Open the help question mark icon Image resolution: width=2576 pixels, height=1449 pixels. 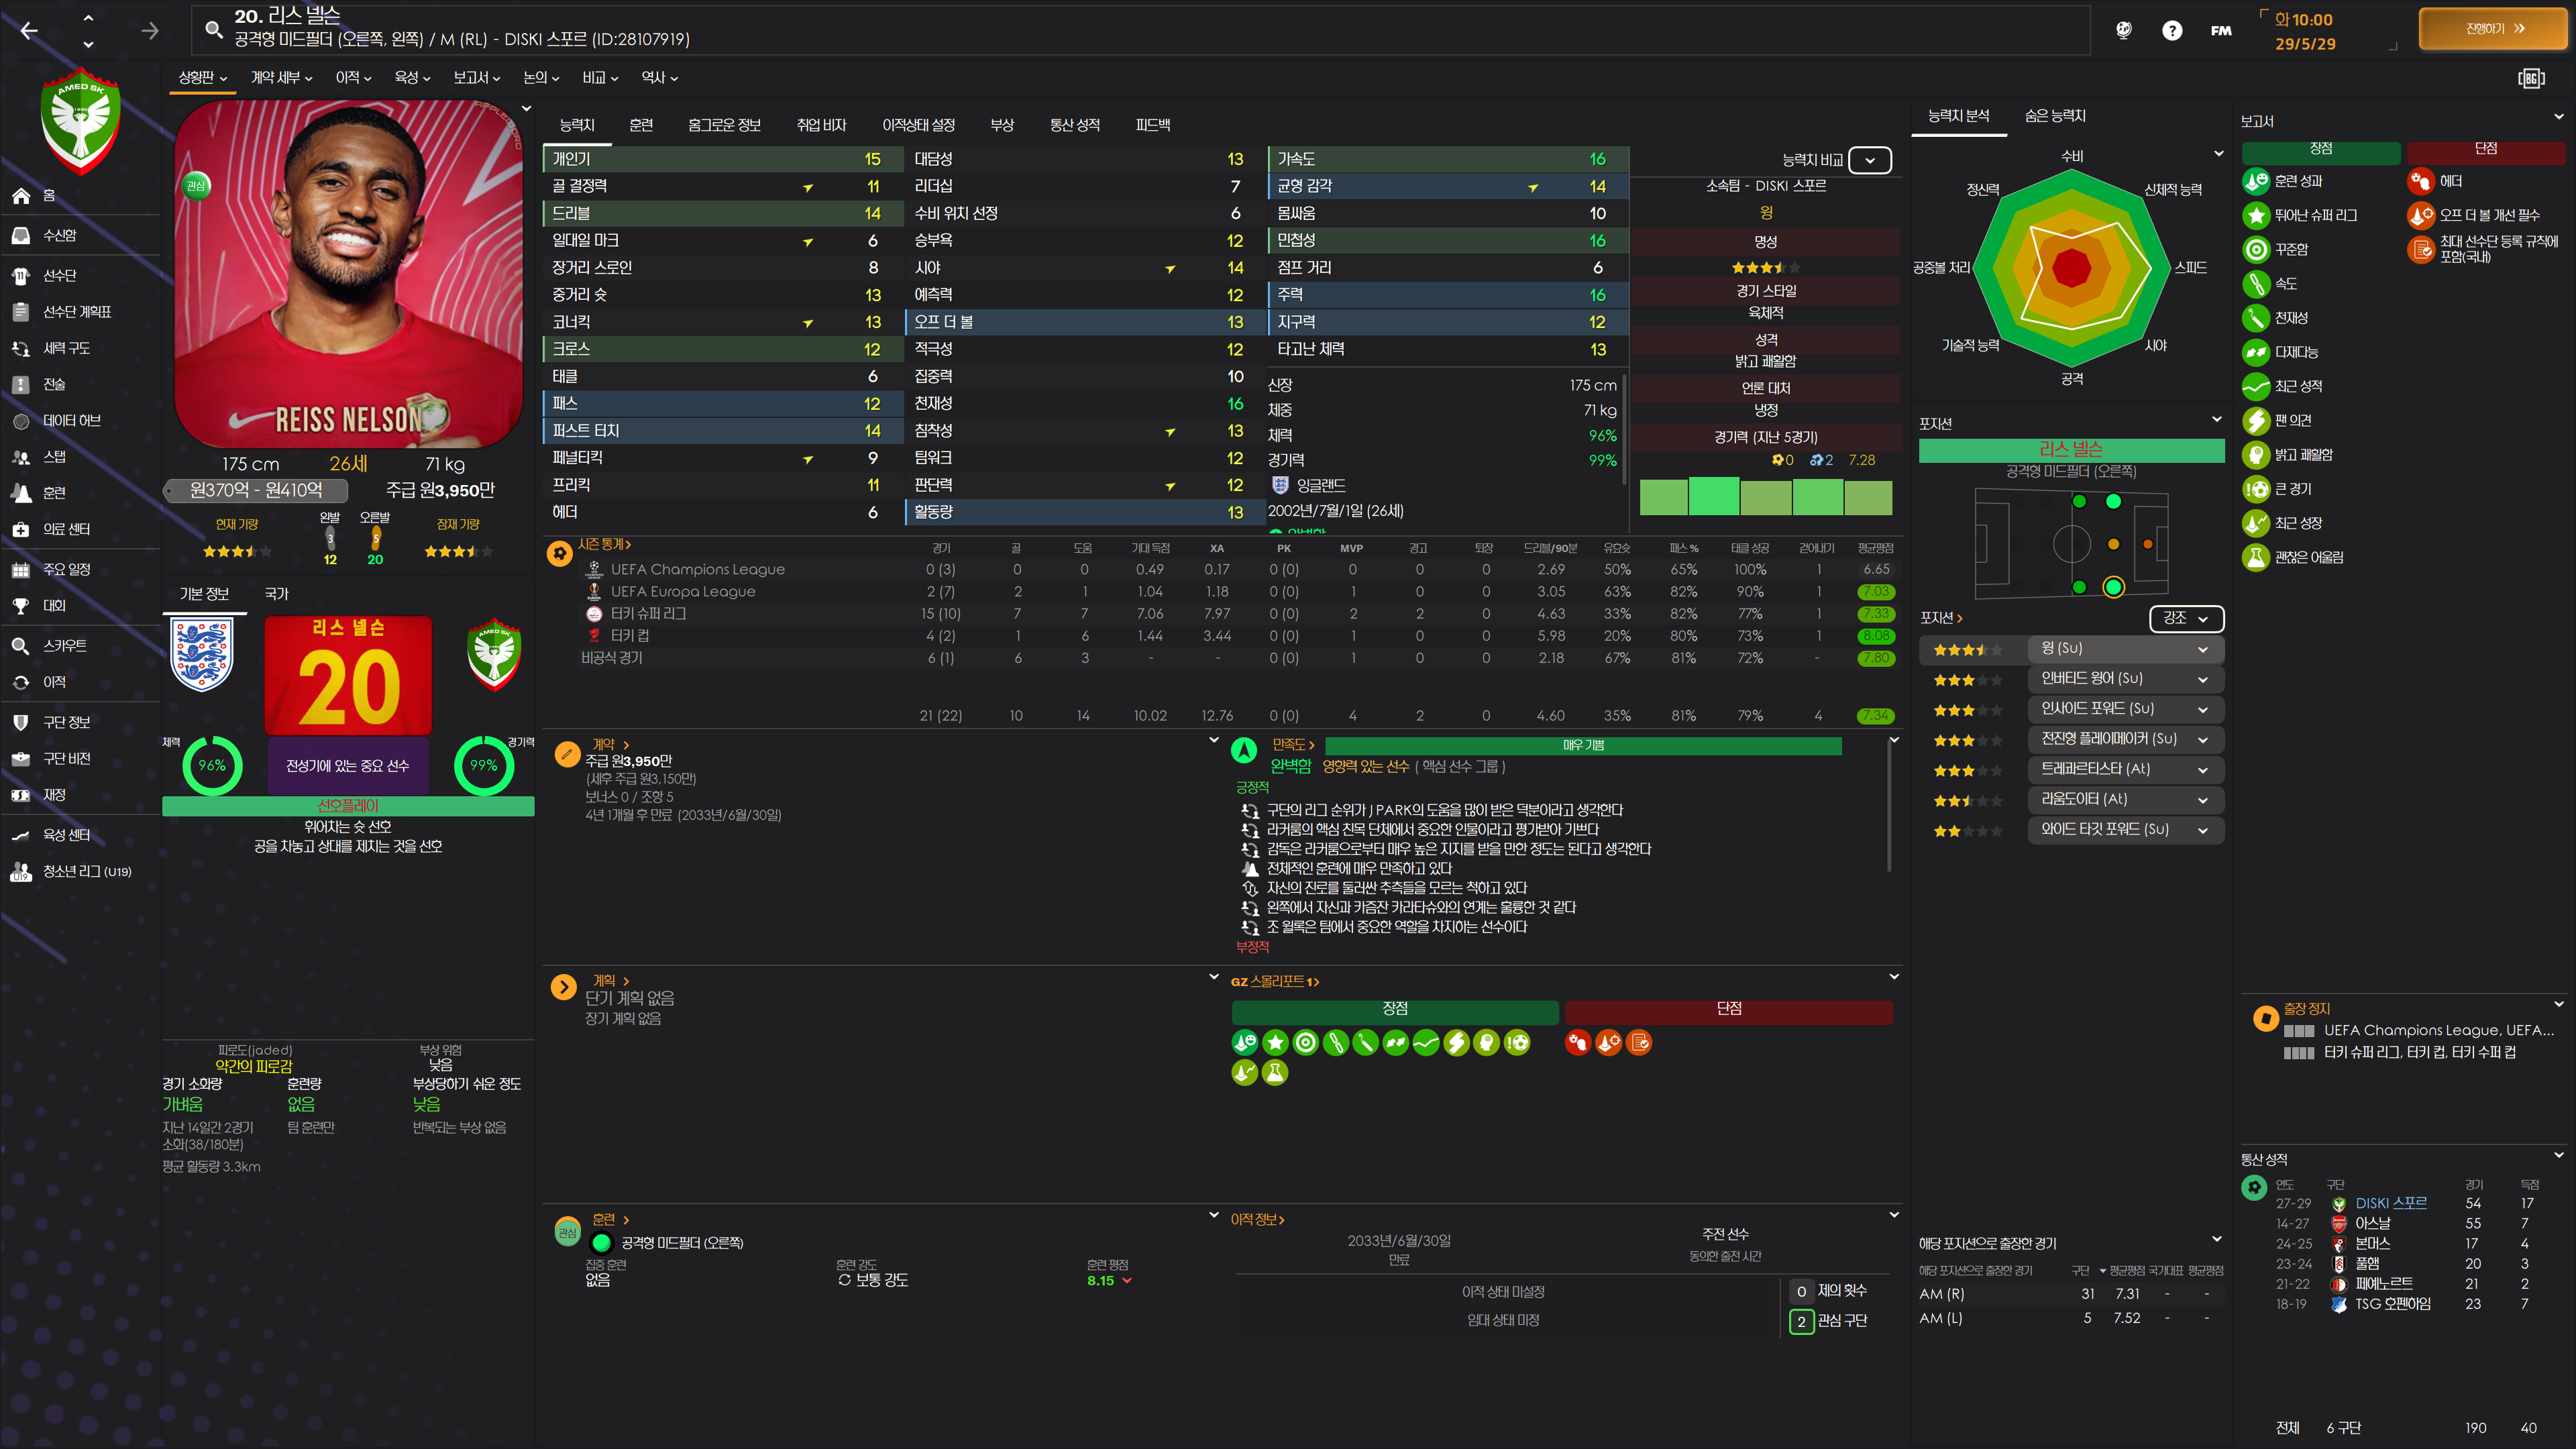[2171, 30]
